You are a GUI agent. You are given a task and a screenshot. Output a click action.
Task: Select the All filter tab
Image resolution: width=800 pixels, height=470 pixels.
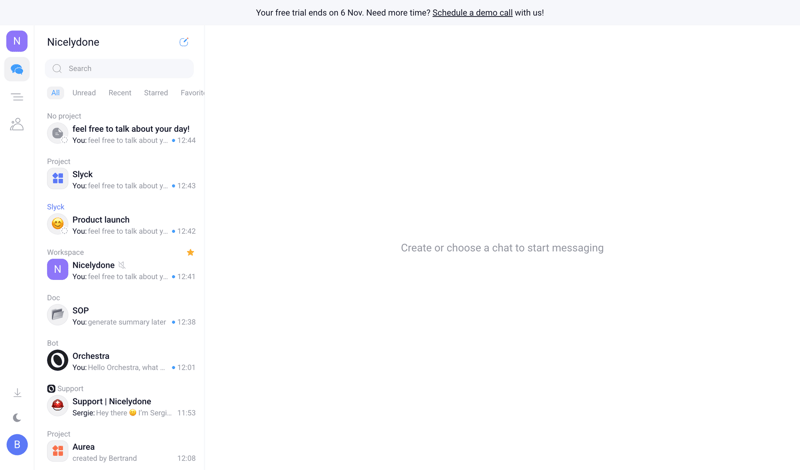[x=55, y=93]
